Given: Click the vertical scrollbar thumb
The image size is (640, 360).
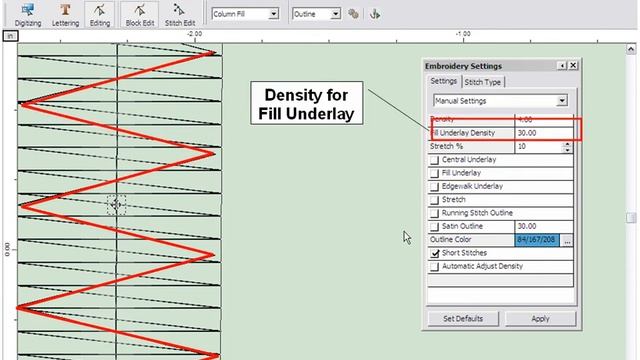Looking at the screenshot, I should [631, 218].
